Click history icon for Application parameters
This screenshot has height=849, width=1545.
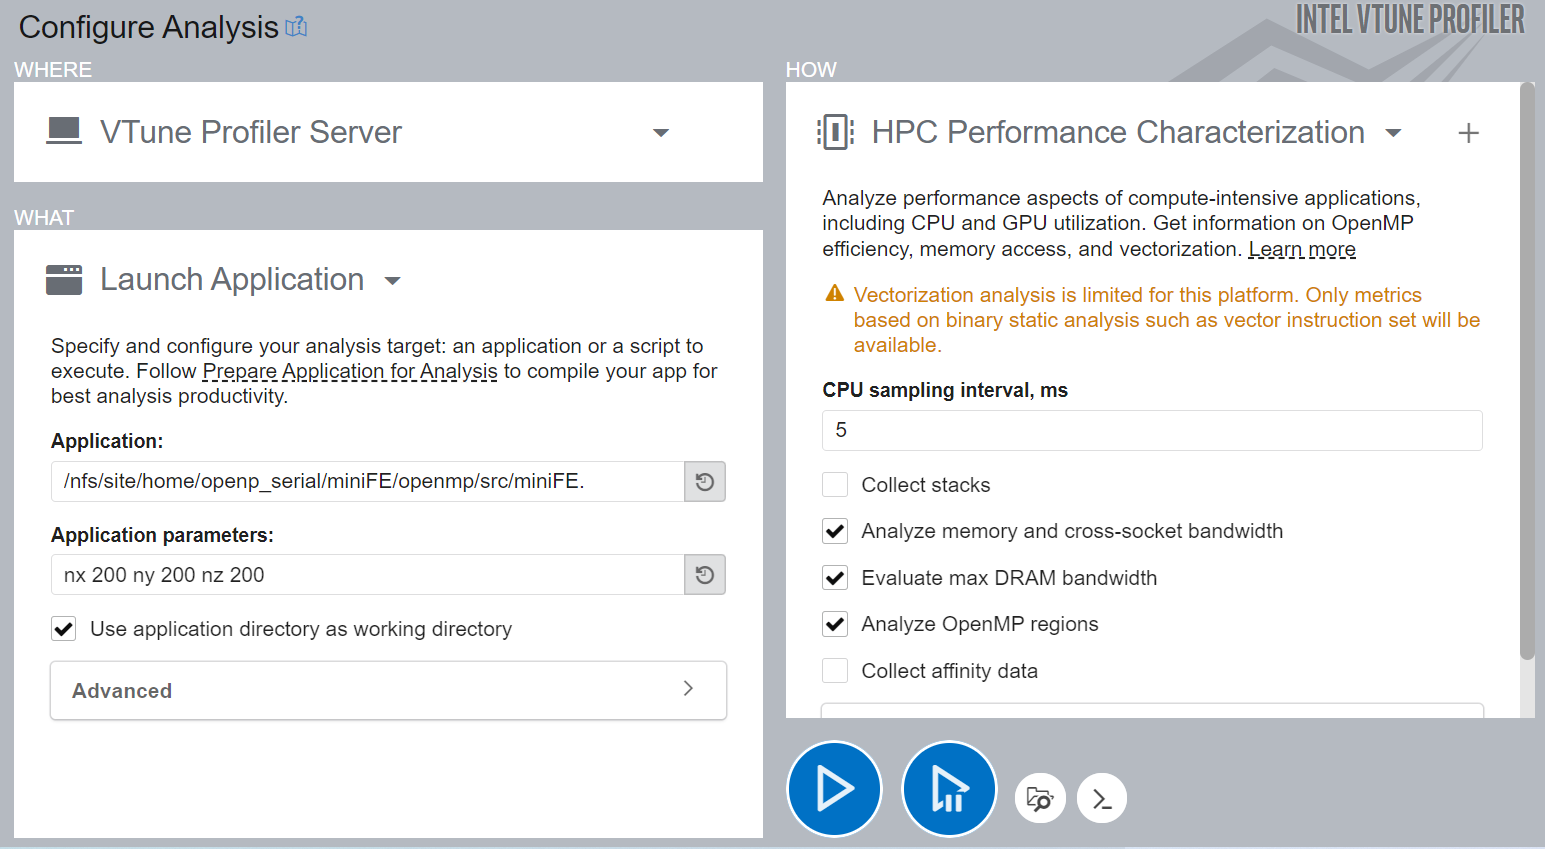pos(705,575)
